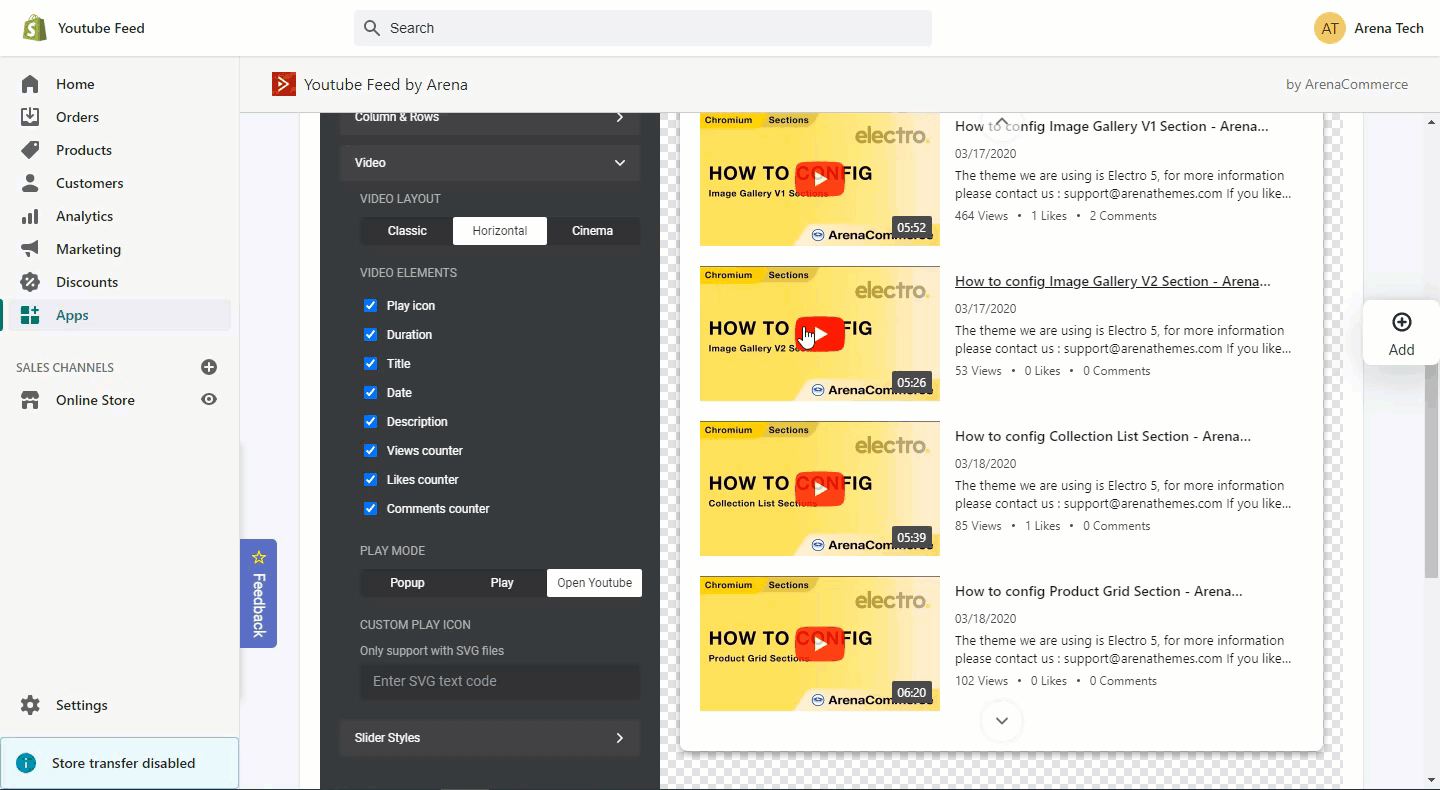The image size is (1440, 790).
Task: Play Product Grid video icon
Action: (820, 644)
